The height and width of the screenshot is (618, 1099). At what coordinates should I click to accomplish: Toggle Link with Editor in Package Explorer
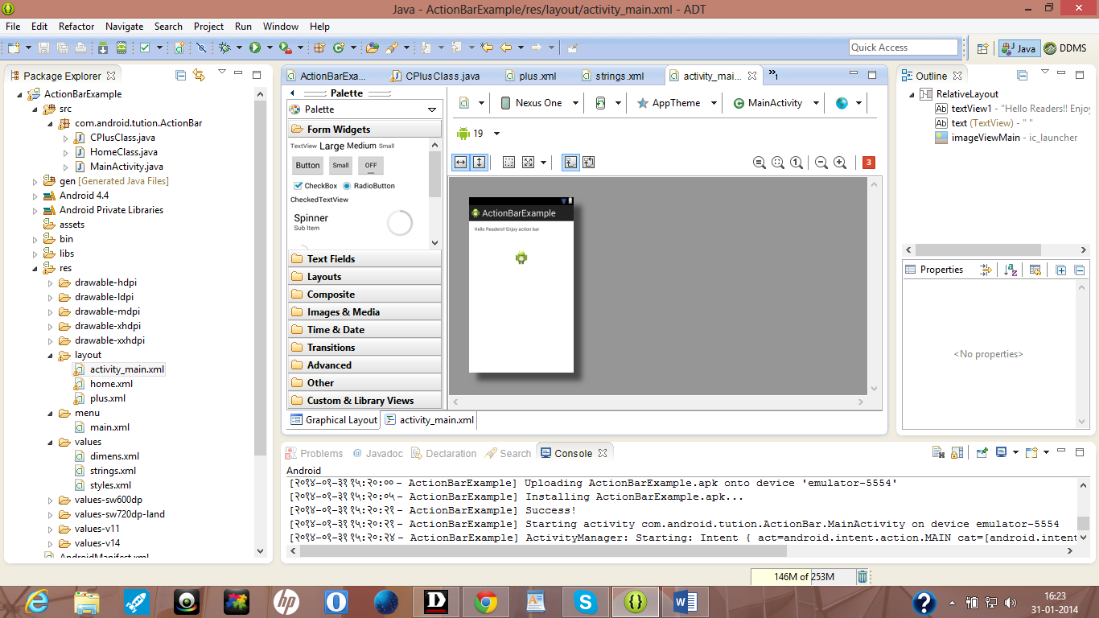pos(199,75)
